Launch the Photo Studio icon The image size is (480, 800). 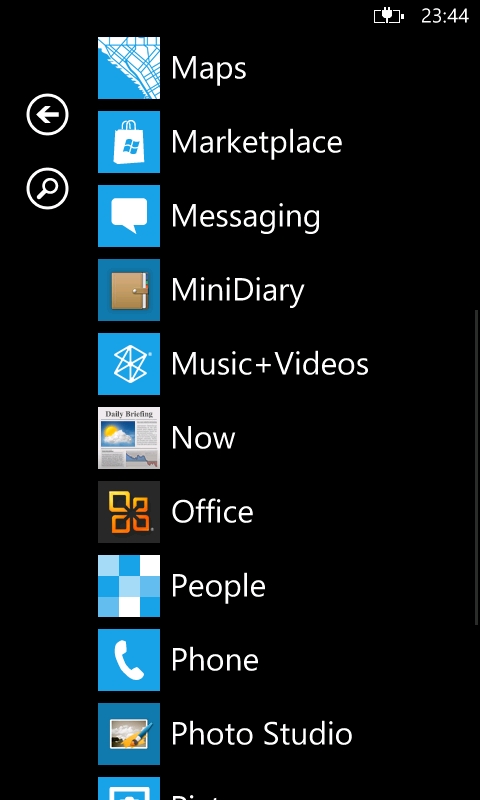[129, 734]
